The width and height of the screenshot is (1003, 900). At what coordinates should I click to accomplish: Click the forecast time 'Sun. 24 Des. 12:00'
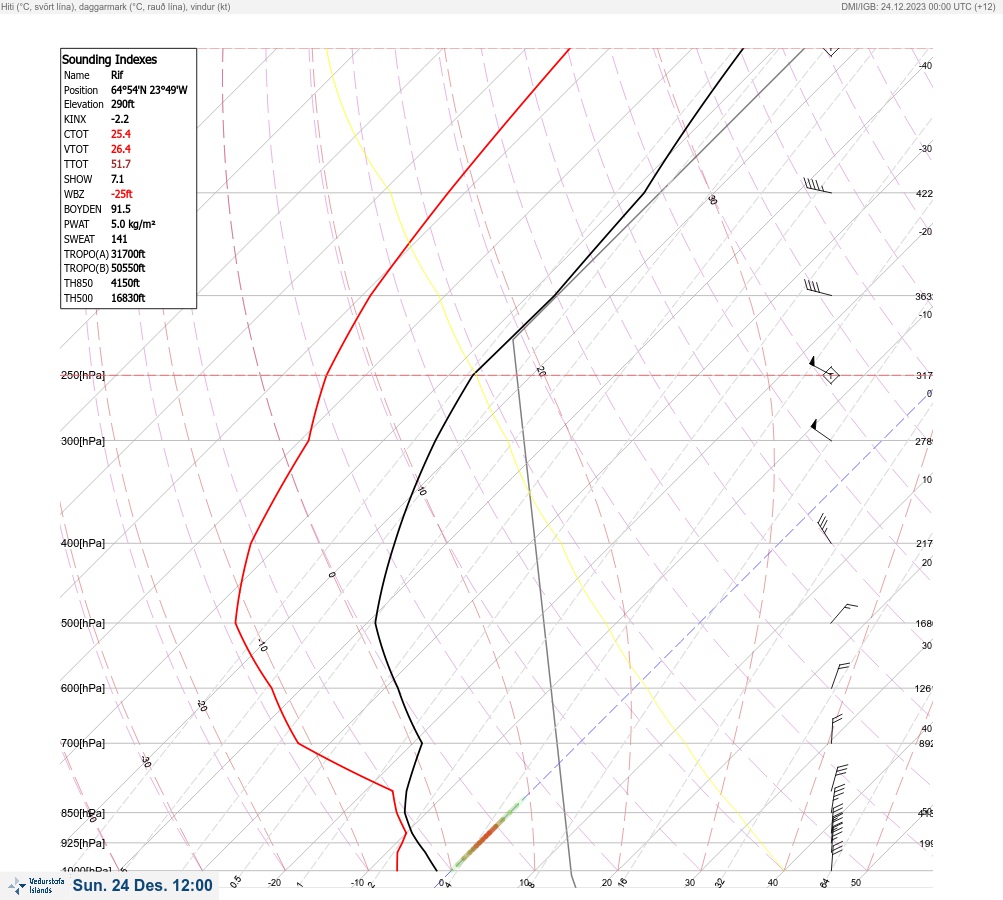(142, 885)
